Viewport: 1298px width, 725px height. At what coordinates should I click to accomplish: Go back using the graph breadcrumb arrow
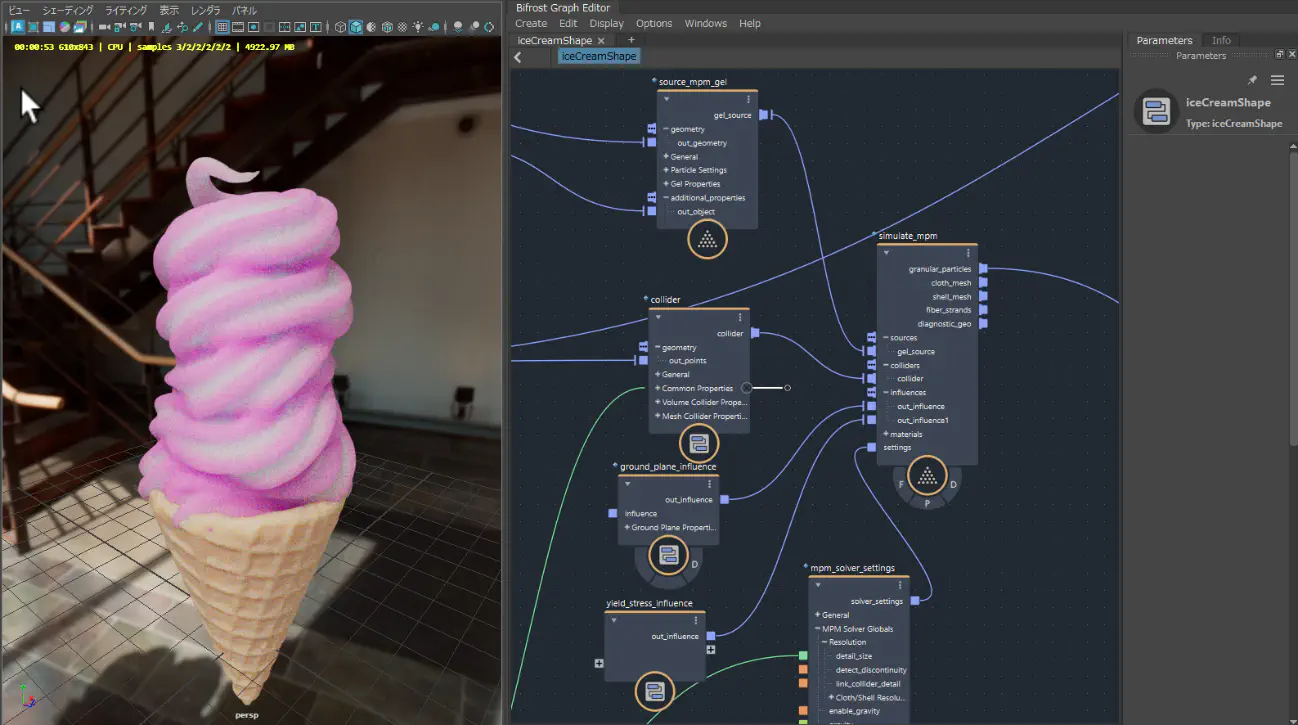click(518, 57)
